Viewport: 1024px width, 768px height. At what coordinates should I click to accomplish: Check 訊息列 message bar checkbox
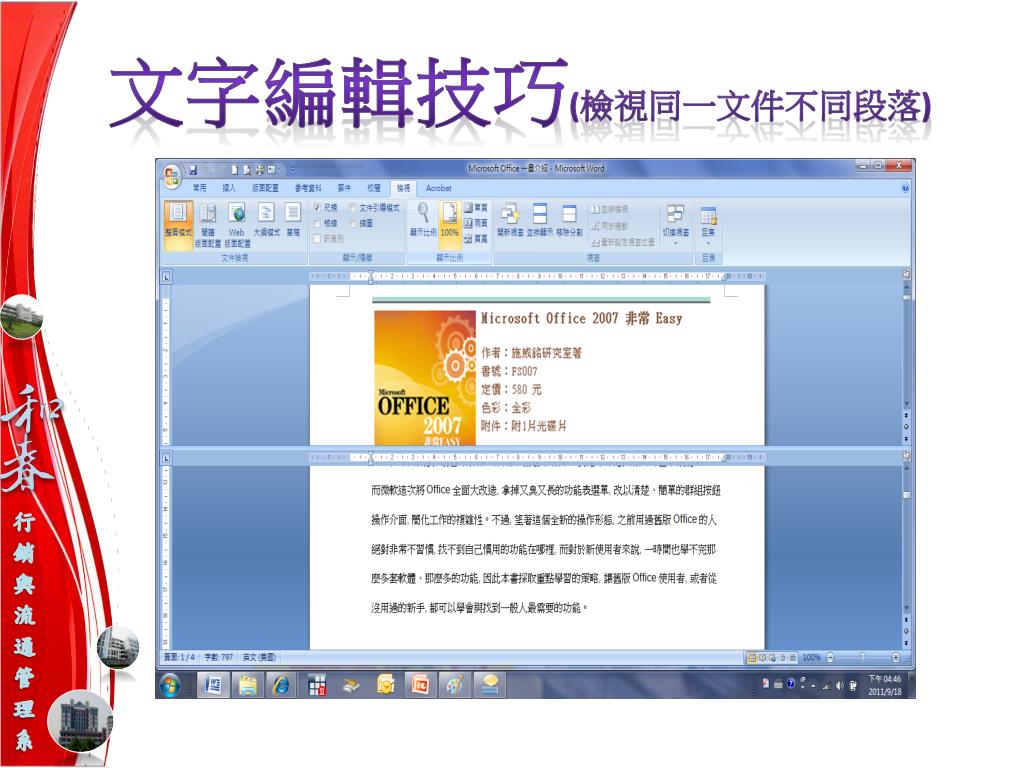317,239
